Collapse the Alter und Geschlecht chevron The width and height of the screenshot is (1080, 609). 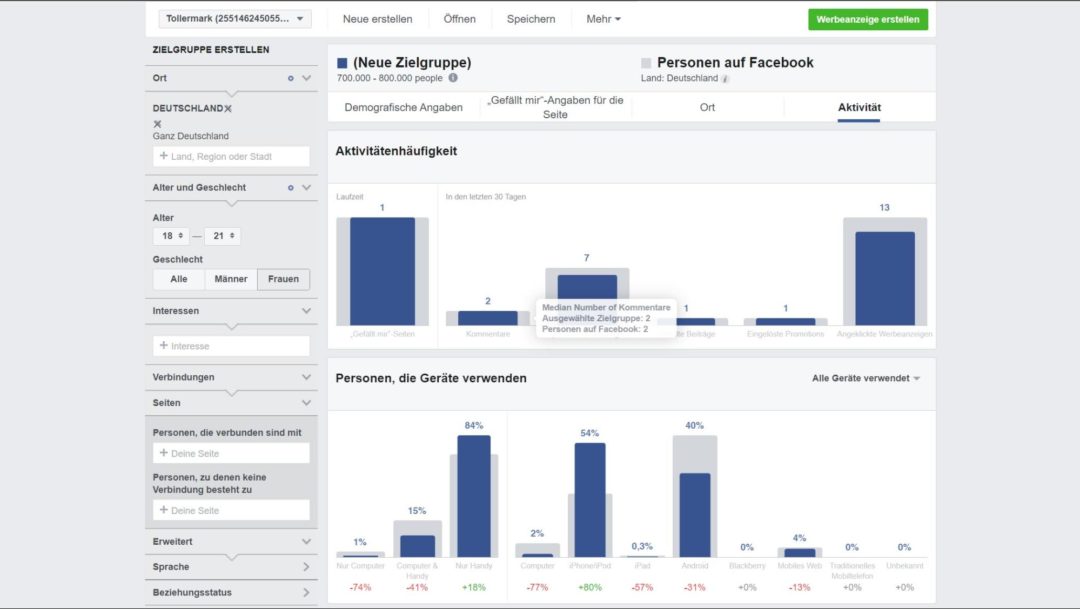coord(307,187)
